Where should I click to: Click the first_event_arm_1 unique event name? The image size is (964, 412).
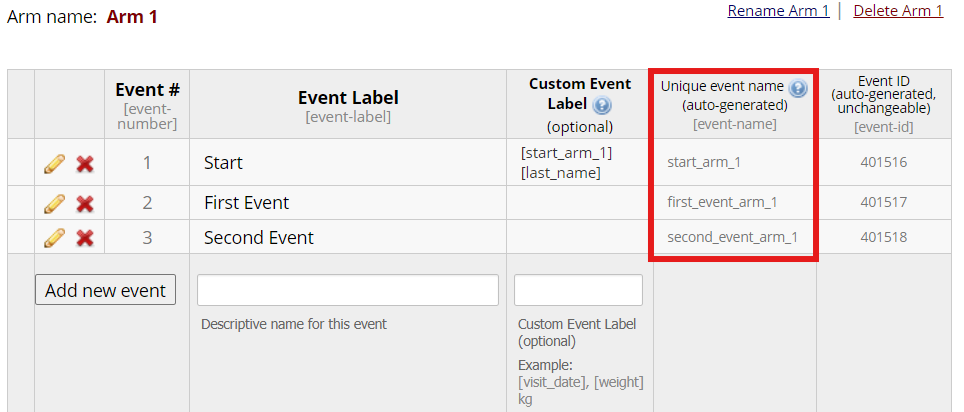click(x=721, y=202)
